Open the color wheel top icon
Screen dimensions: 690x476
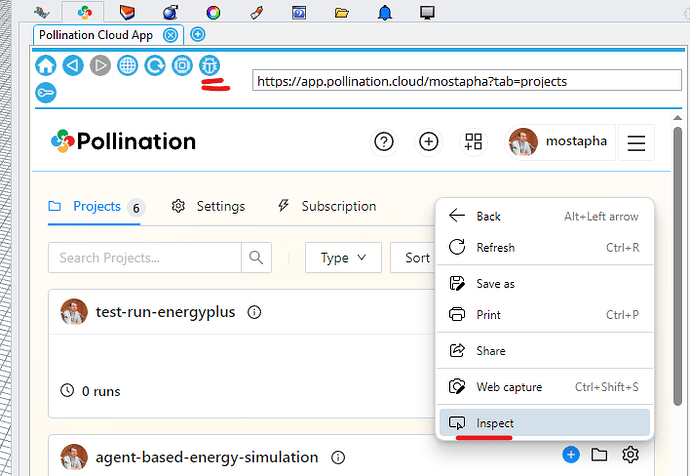213,12
